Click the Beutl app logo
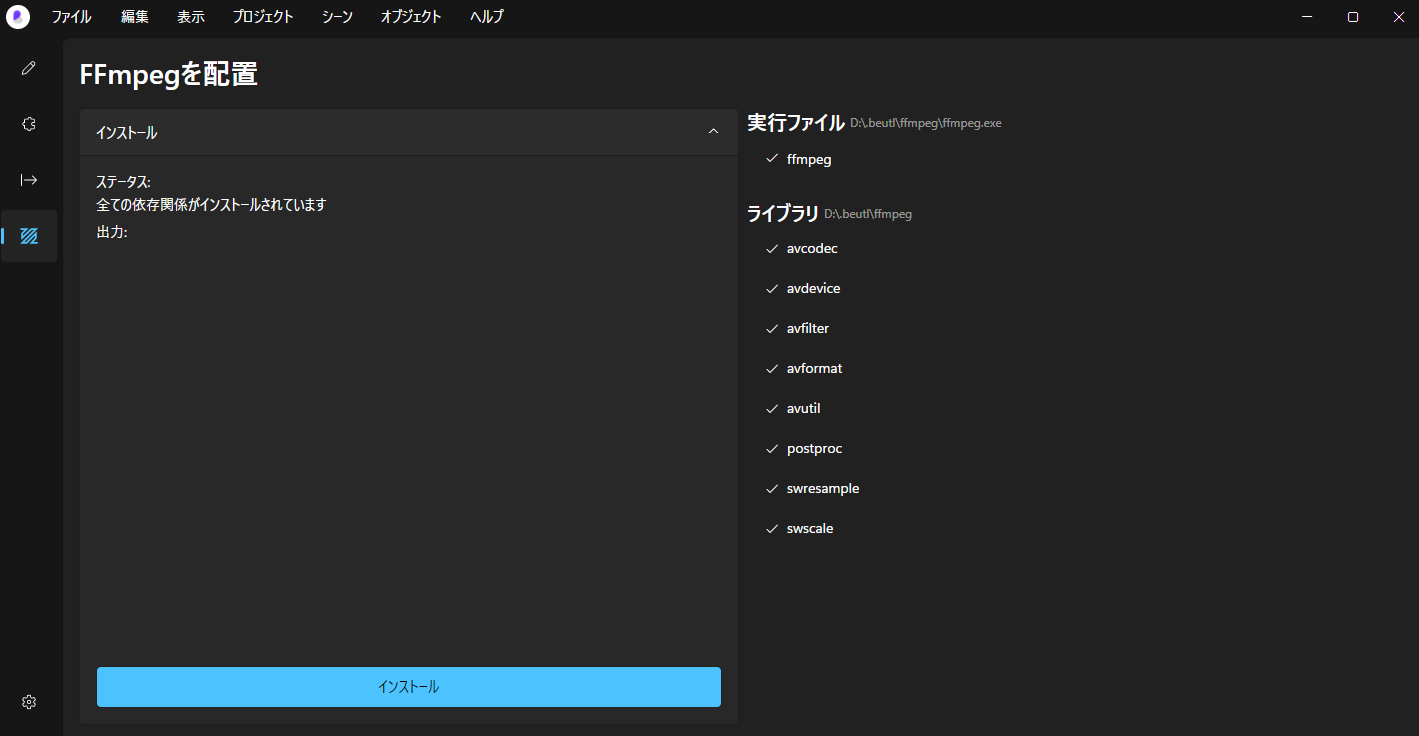This screenshot has width=1419, height=736. pyautogui.click(x=18, y=17)
